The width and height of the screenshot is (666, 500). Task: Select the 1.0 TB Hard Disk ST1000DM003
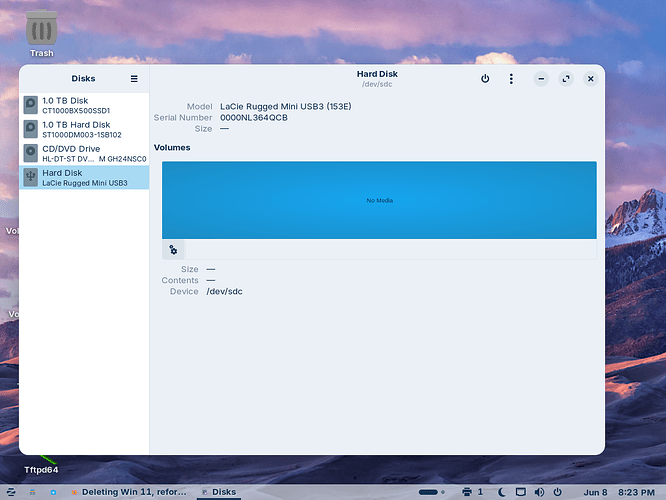84,129
